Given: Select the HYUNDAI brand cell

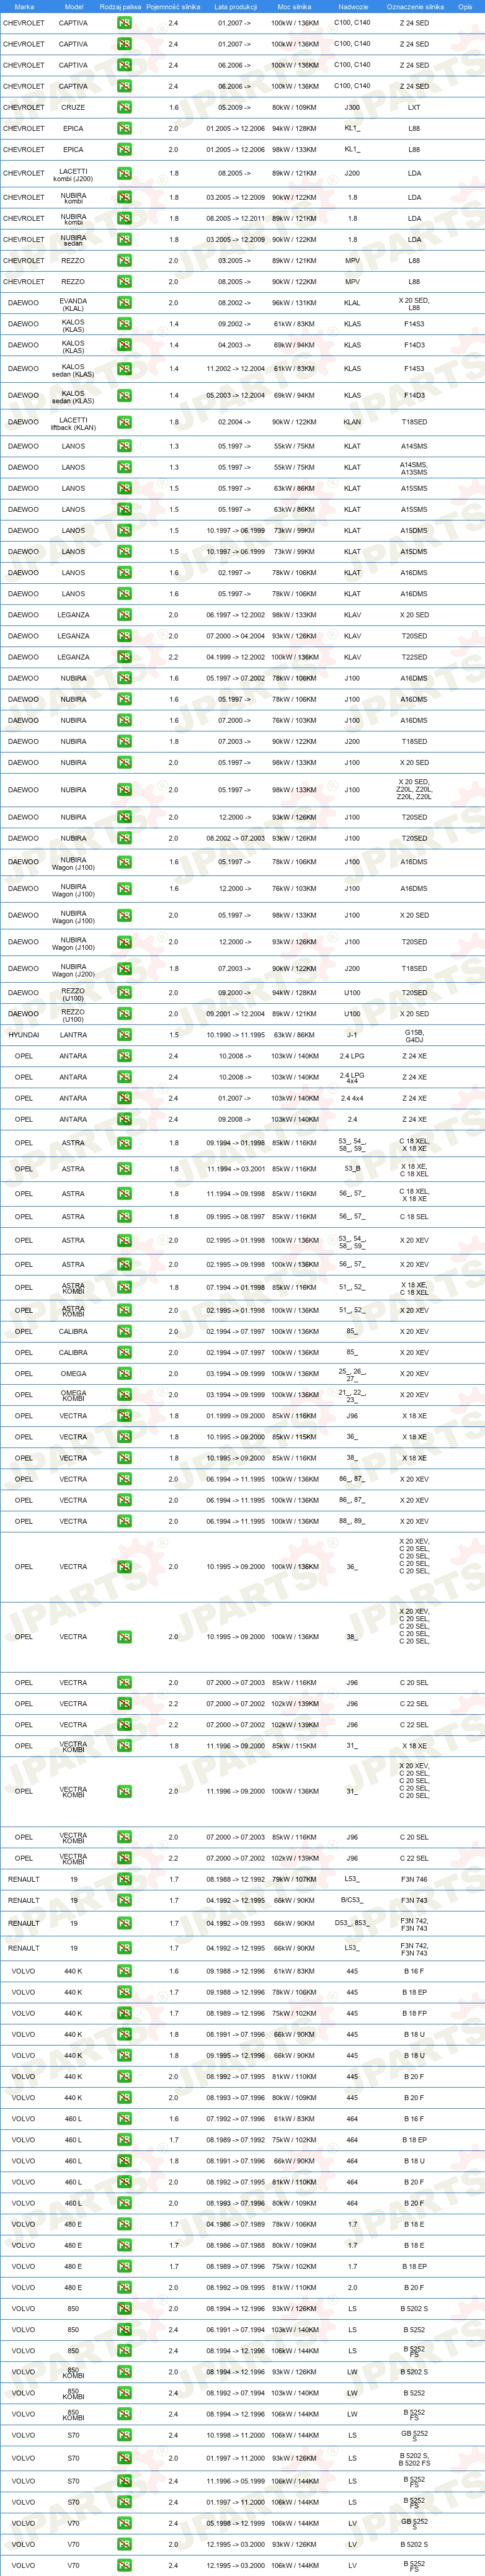Looking at the screenshot, I should point(24,1035).
